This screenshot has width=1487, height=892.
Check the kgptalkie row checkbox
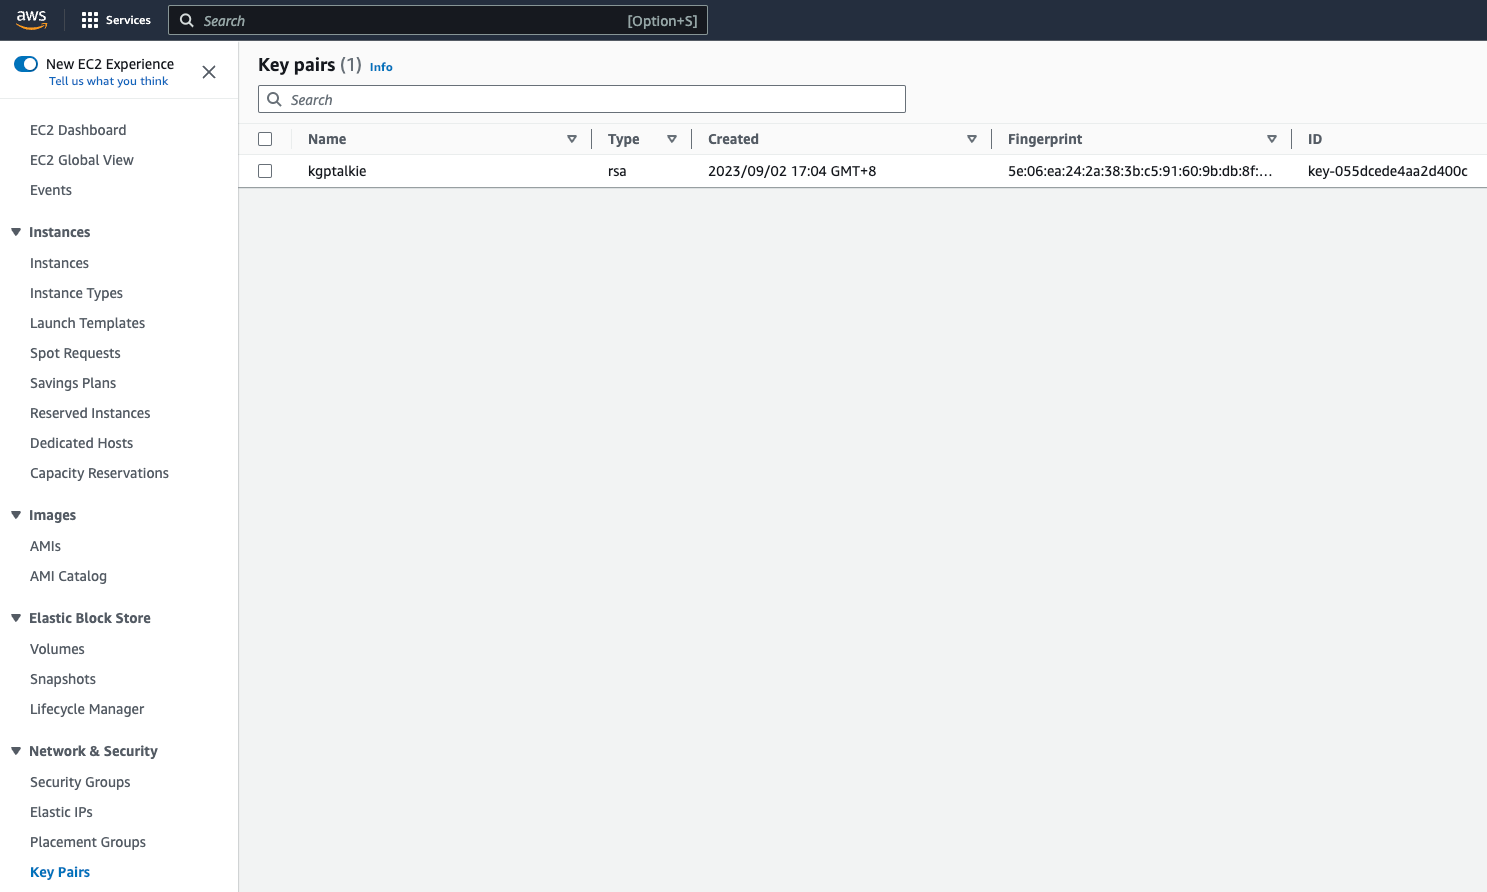point(265,171)
